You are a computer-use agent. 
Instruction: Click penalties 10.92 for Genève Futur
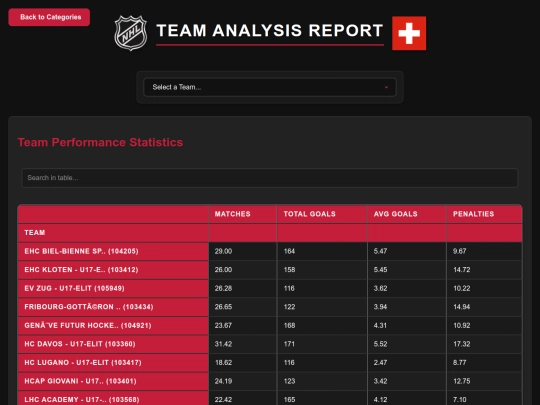coord(461,325)
